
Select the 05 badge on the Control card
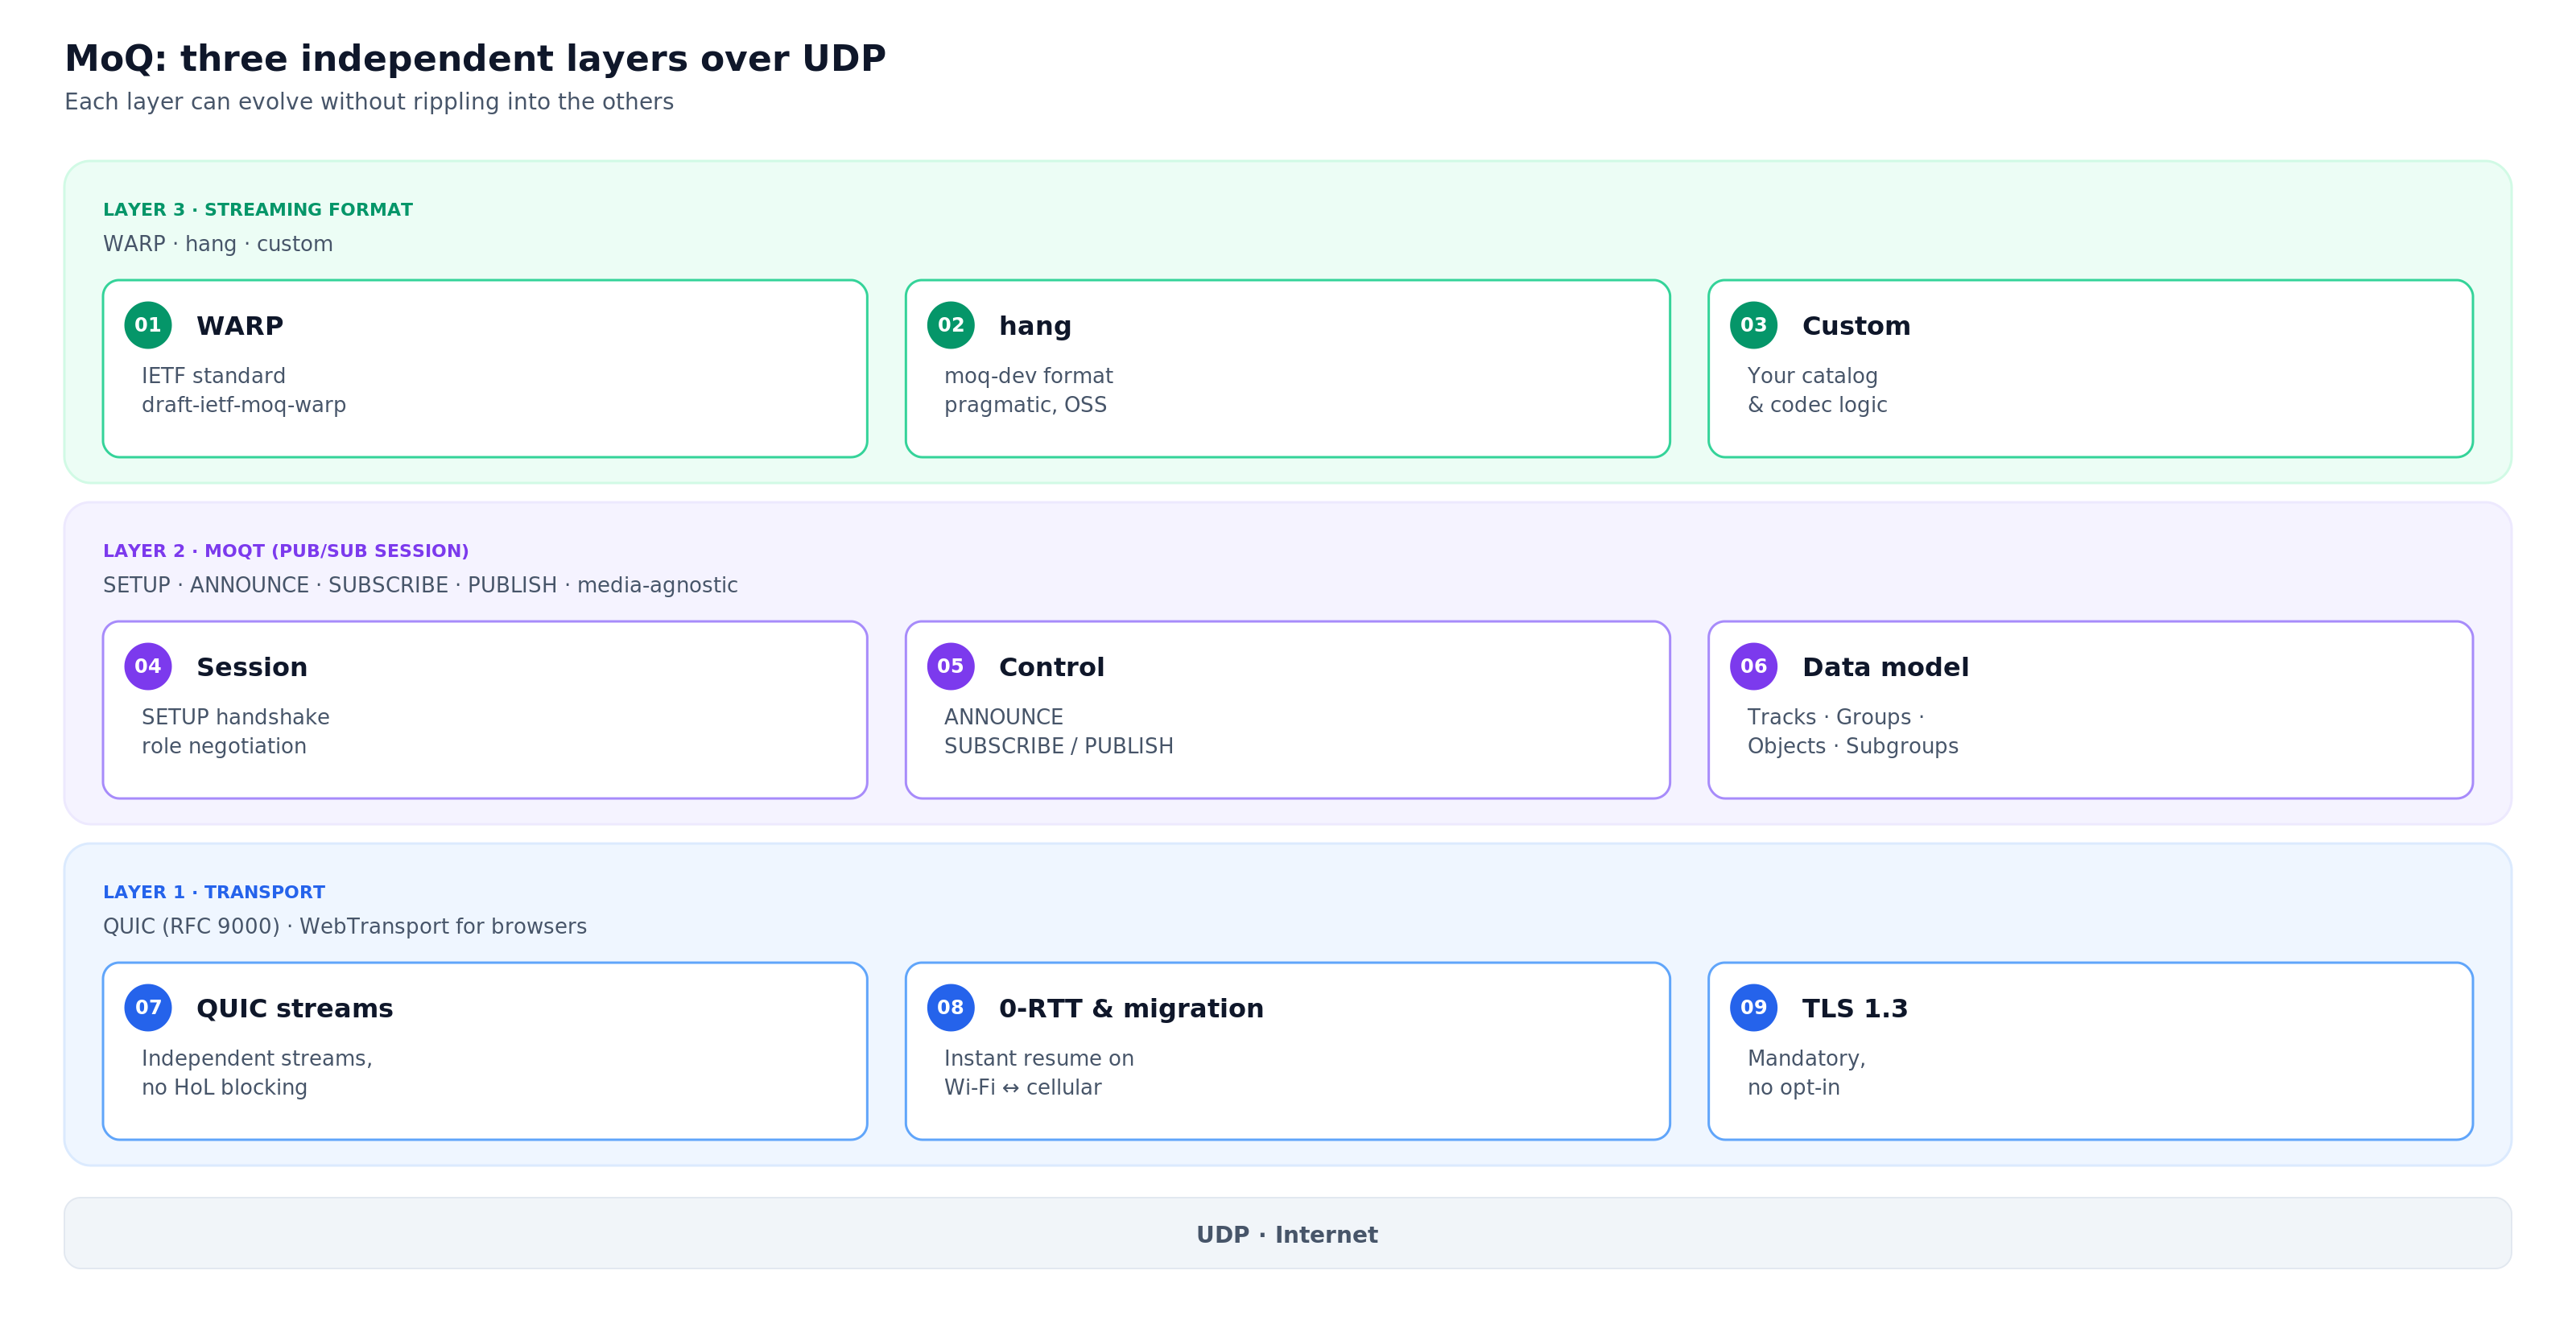951,666
